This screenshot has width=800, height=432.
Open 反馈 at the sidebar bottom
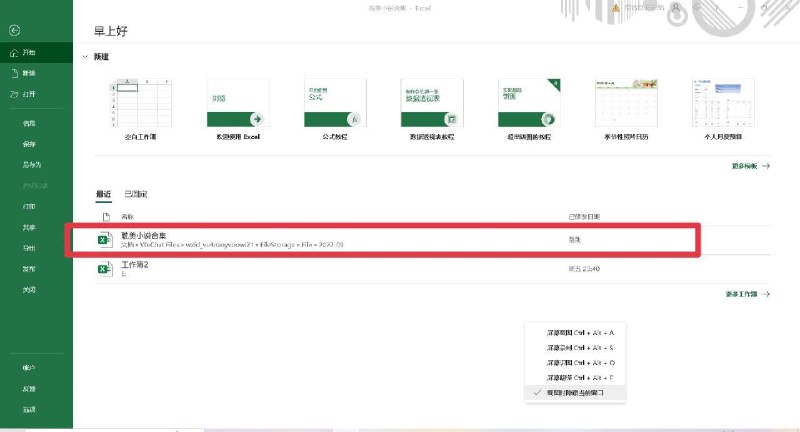29,389
